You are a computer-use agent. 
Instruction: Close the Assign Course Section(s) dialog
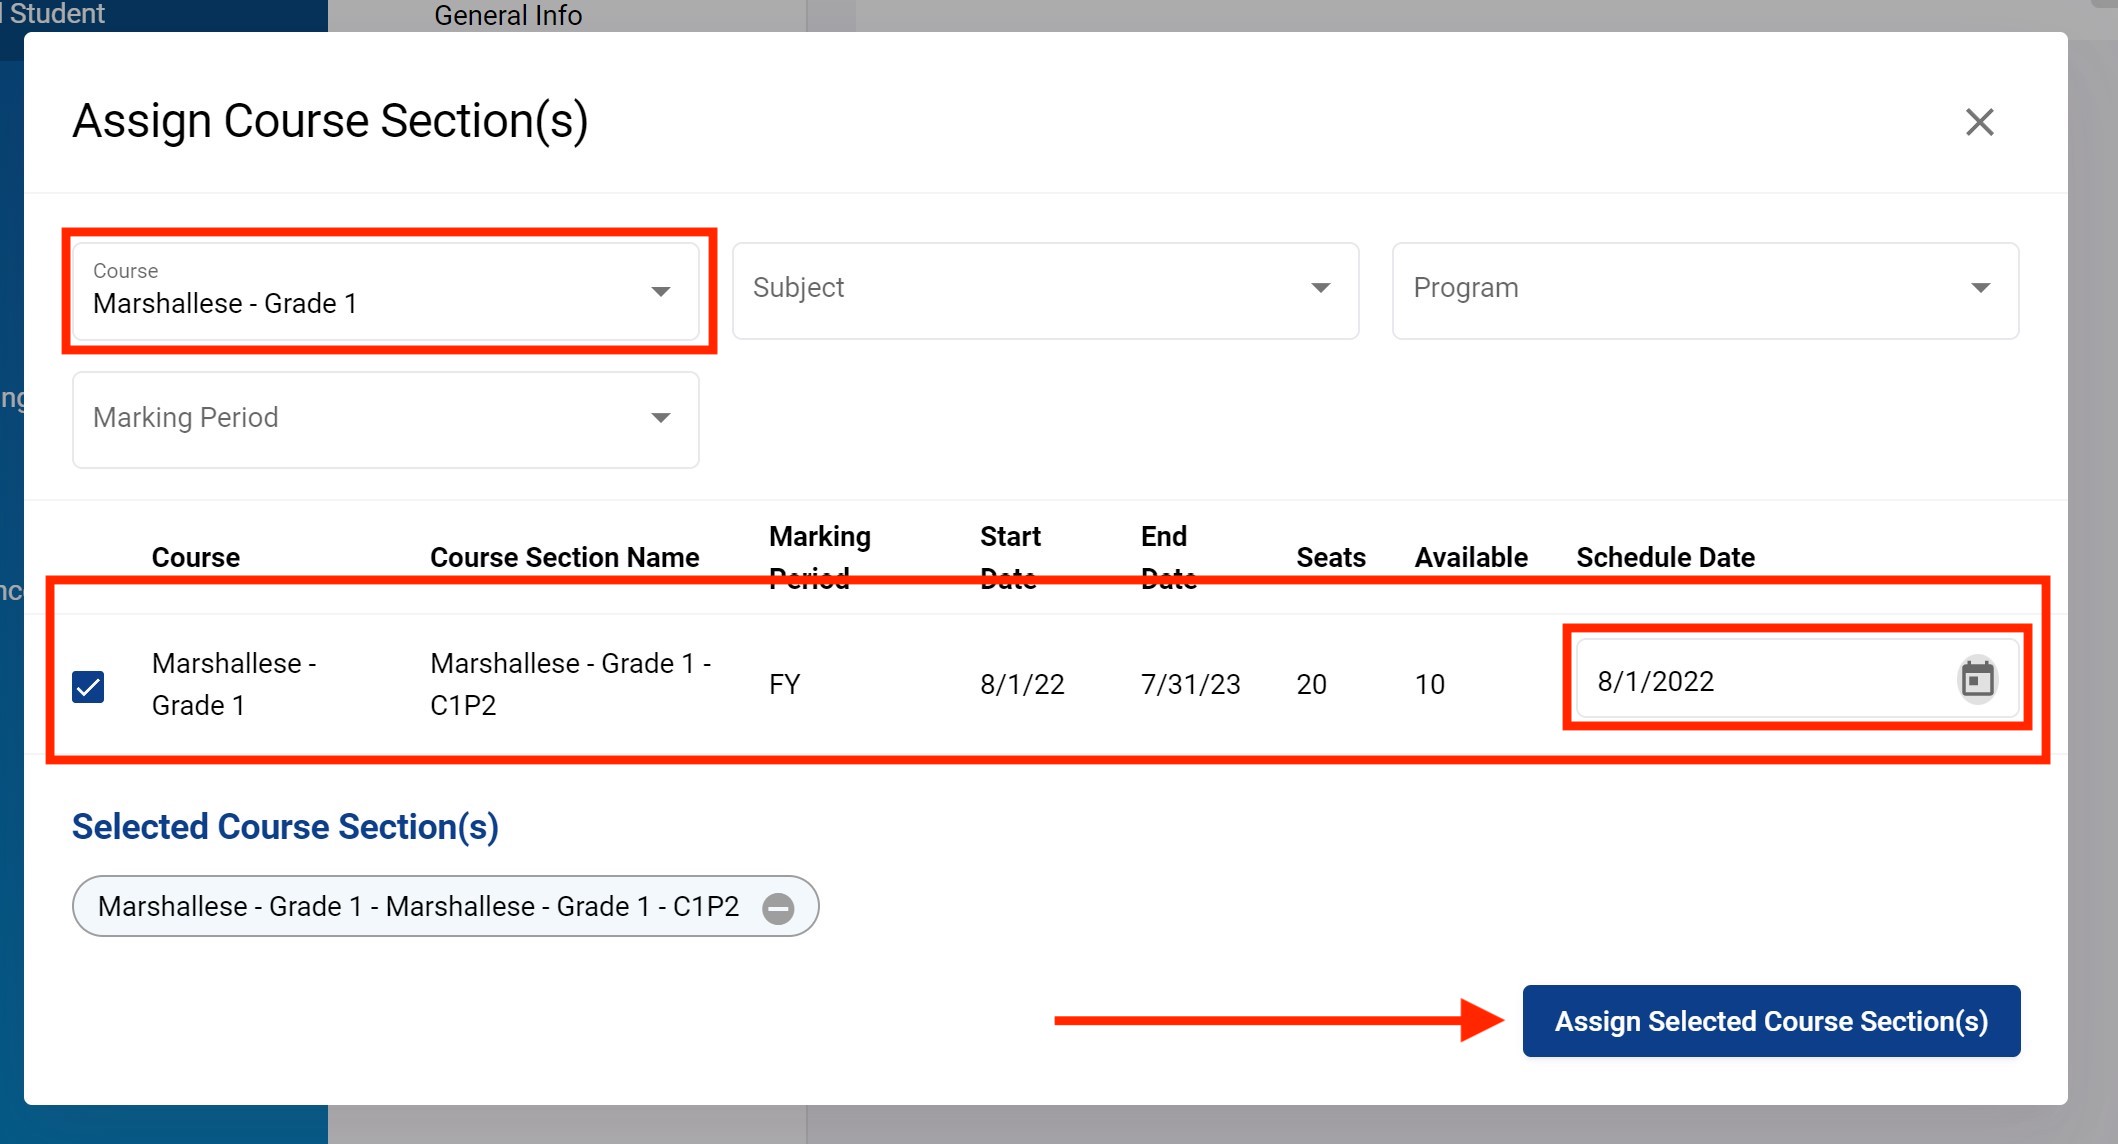click(x=1979, y=122)
